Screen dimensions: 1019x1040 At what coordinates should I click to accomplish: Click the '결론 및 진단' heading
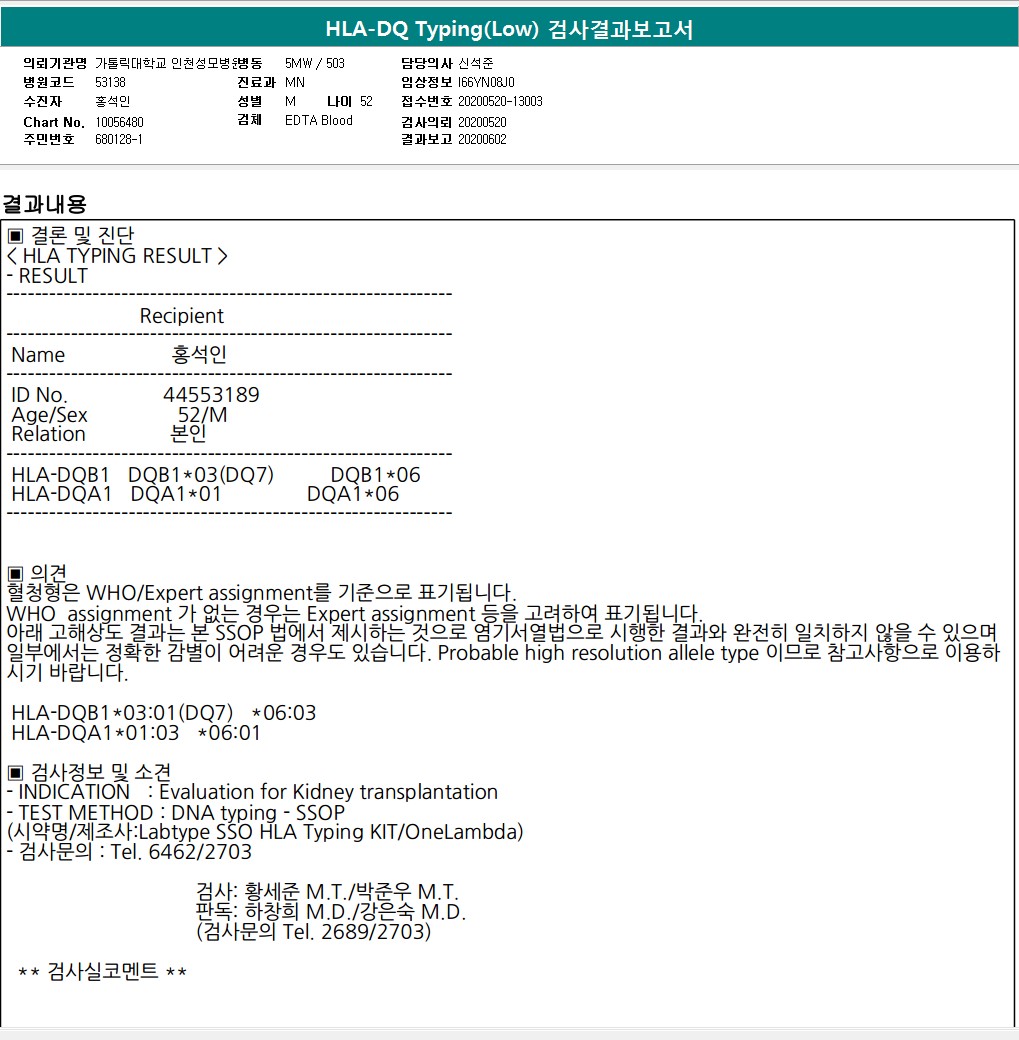pos(71,235)
